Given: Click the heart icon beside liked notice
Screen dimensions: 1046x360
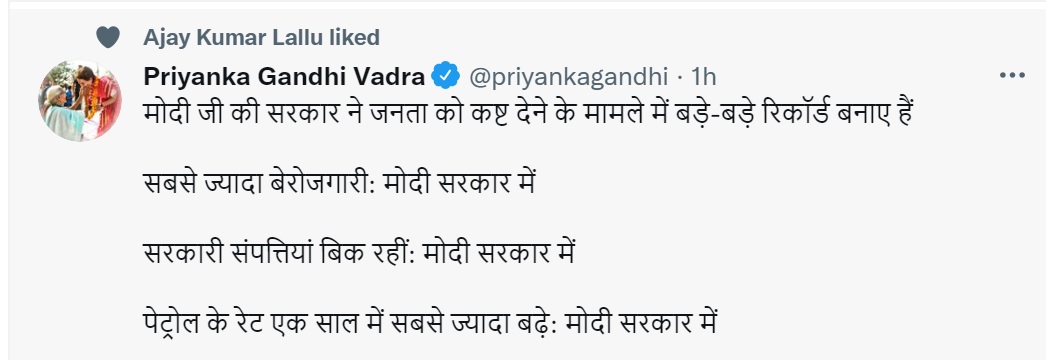Looking at the screenshot, I should (107, 37).
